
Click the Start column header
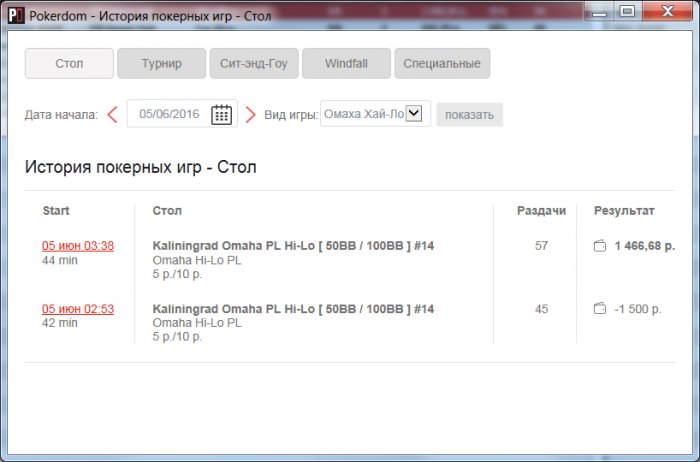click(x=56, y=211)
